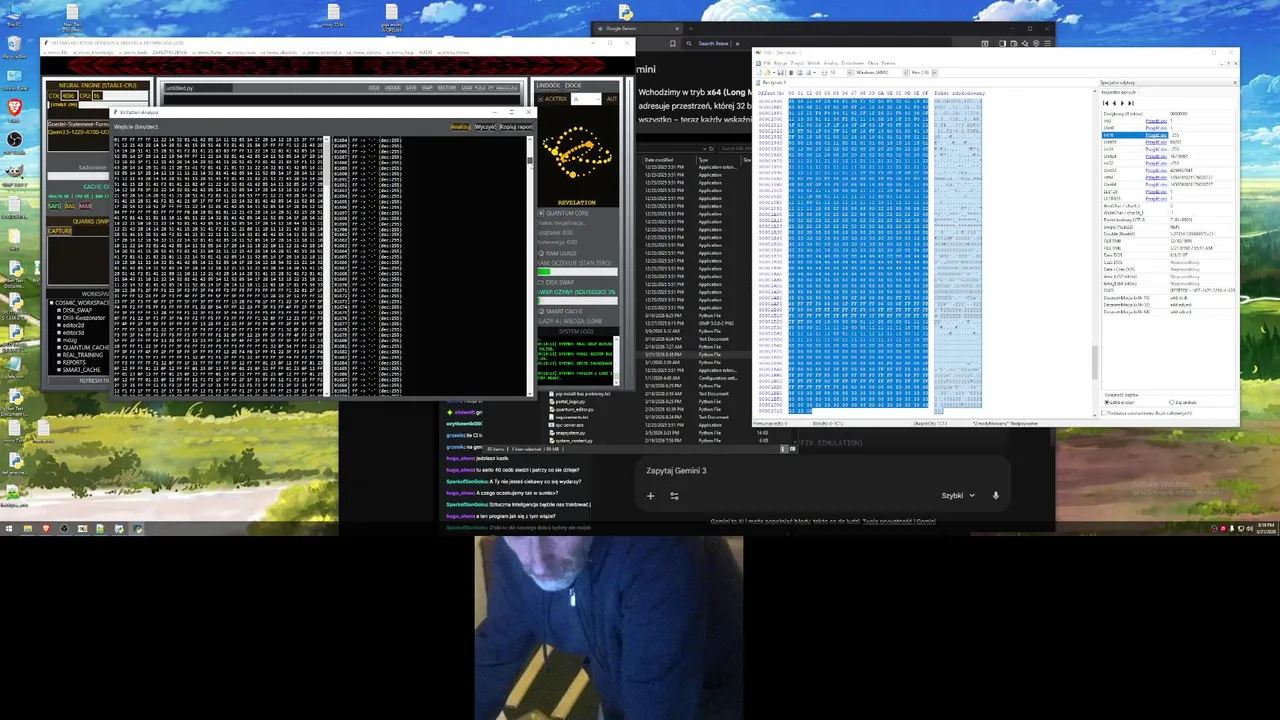Click the Wyczyść button in Pattern Analyzer
This screenshot has width=1280, height=720.
coord(485,127)
